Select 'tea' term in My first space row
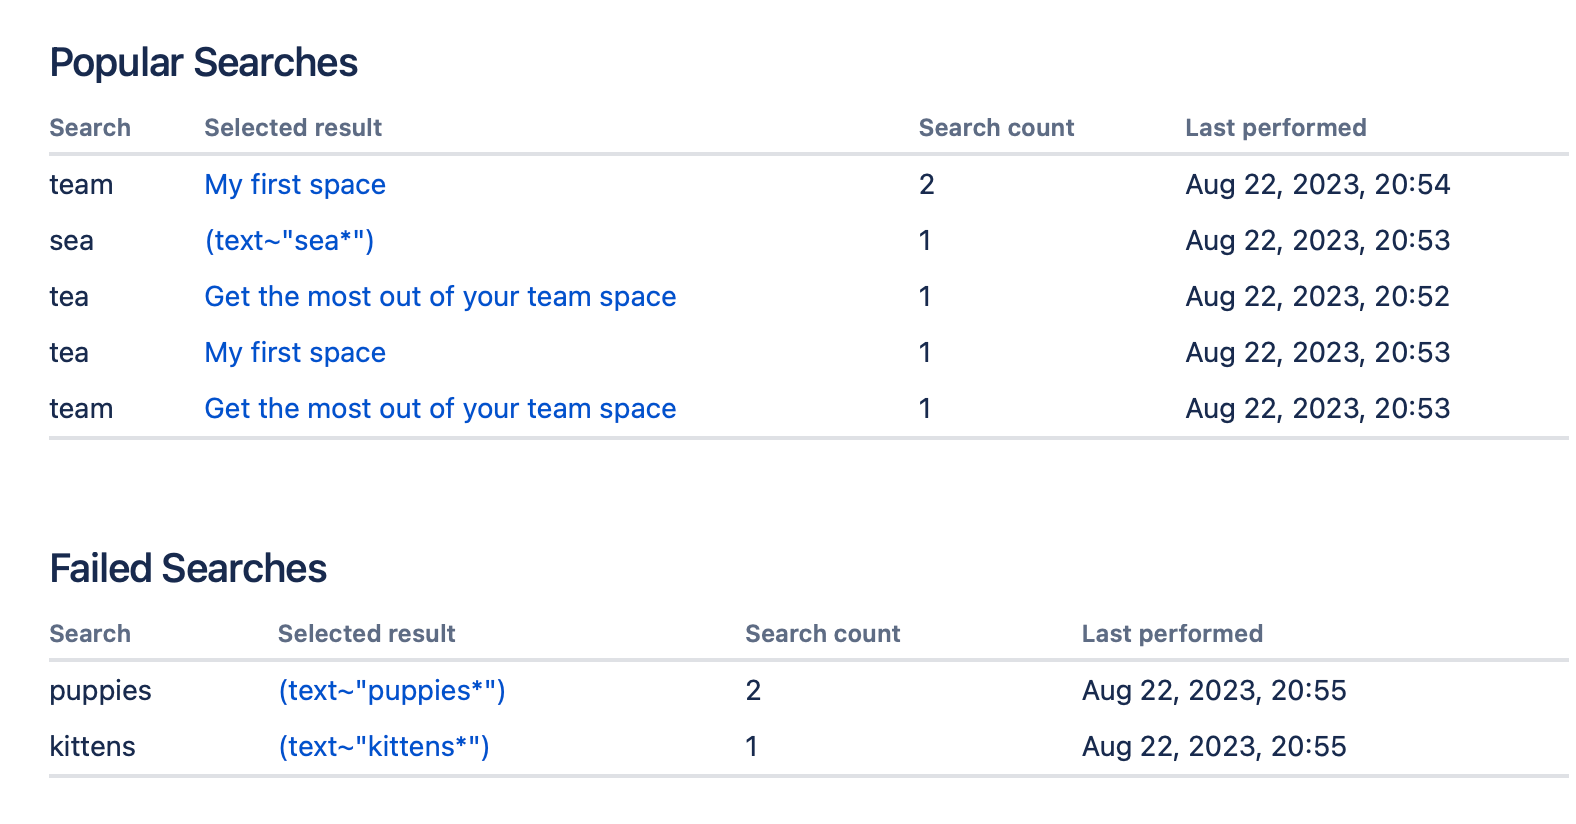 click(69, 353)
